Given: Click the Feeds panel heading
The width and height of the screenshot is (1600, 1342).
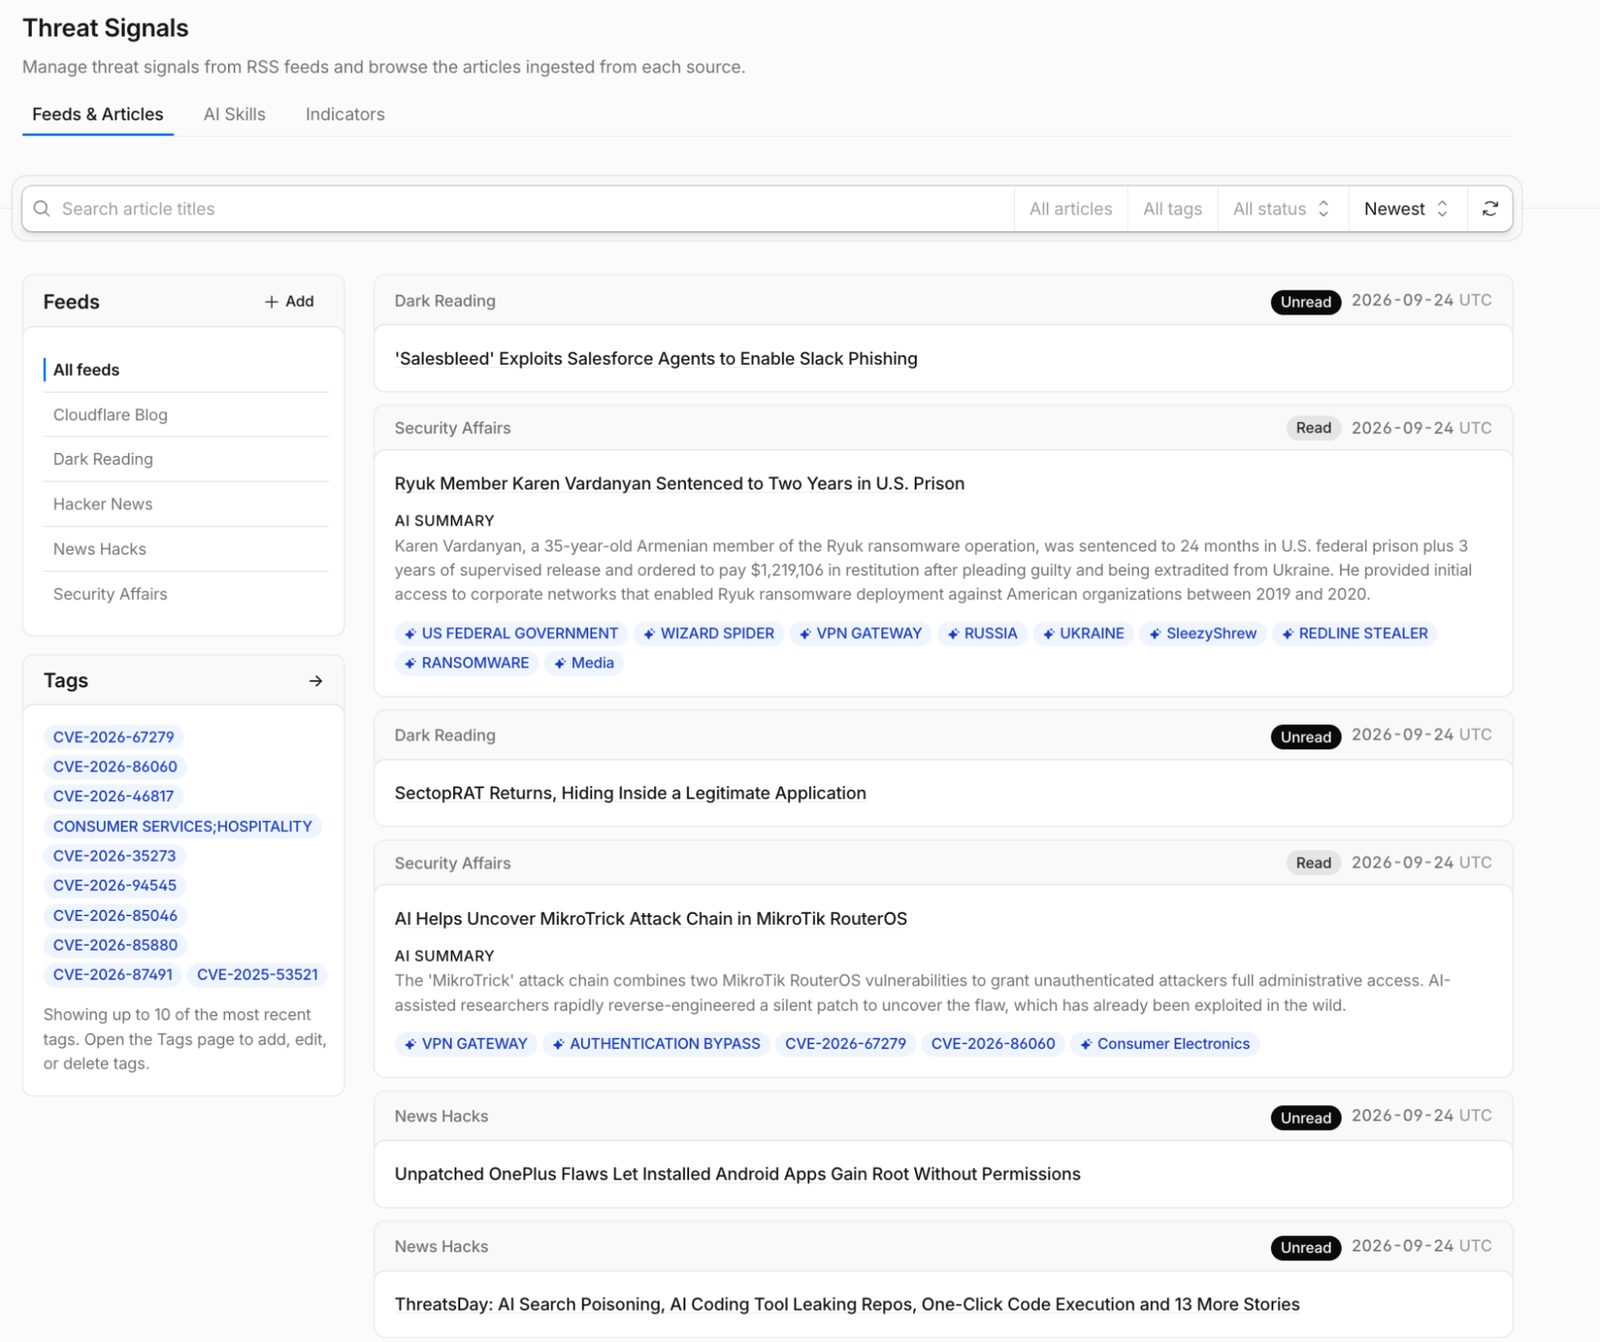Looking at the screenshot, I should point(71,302).
